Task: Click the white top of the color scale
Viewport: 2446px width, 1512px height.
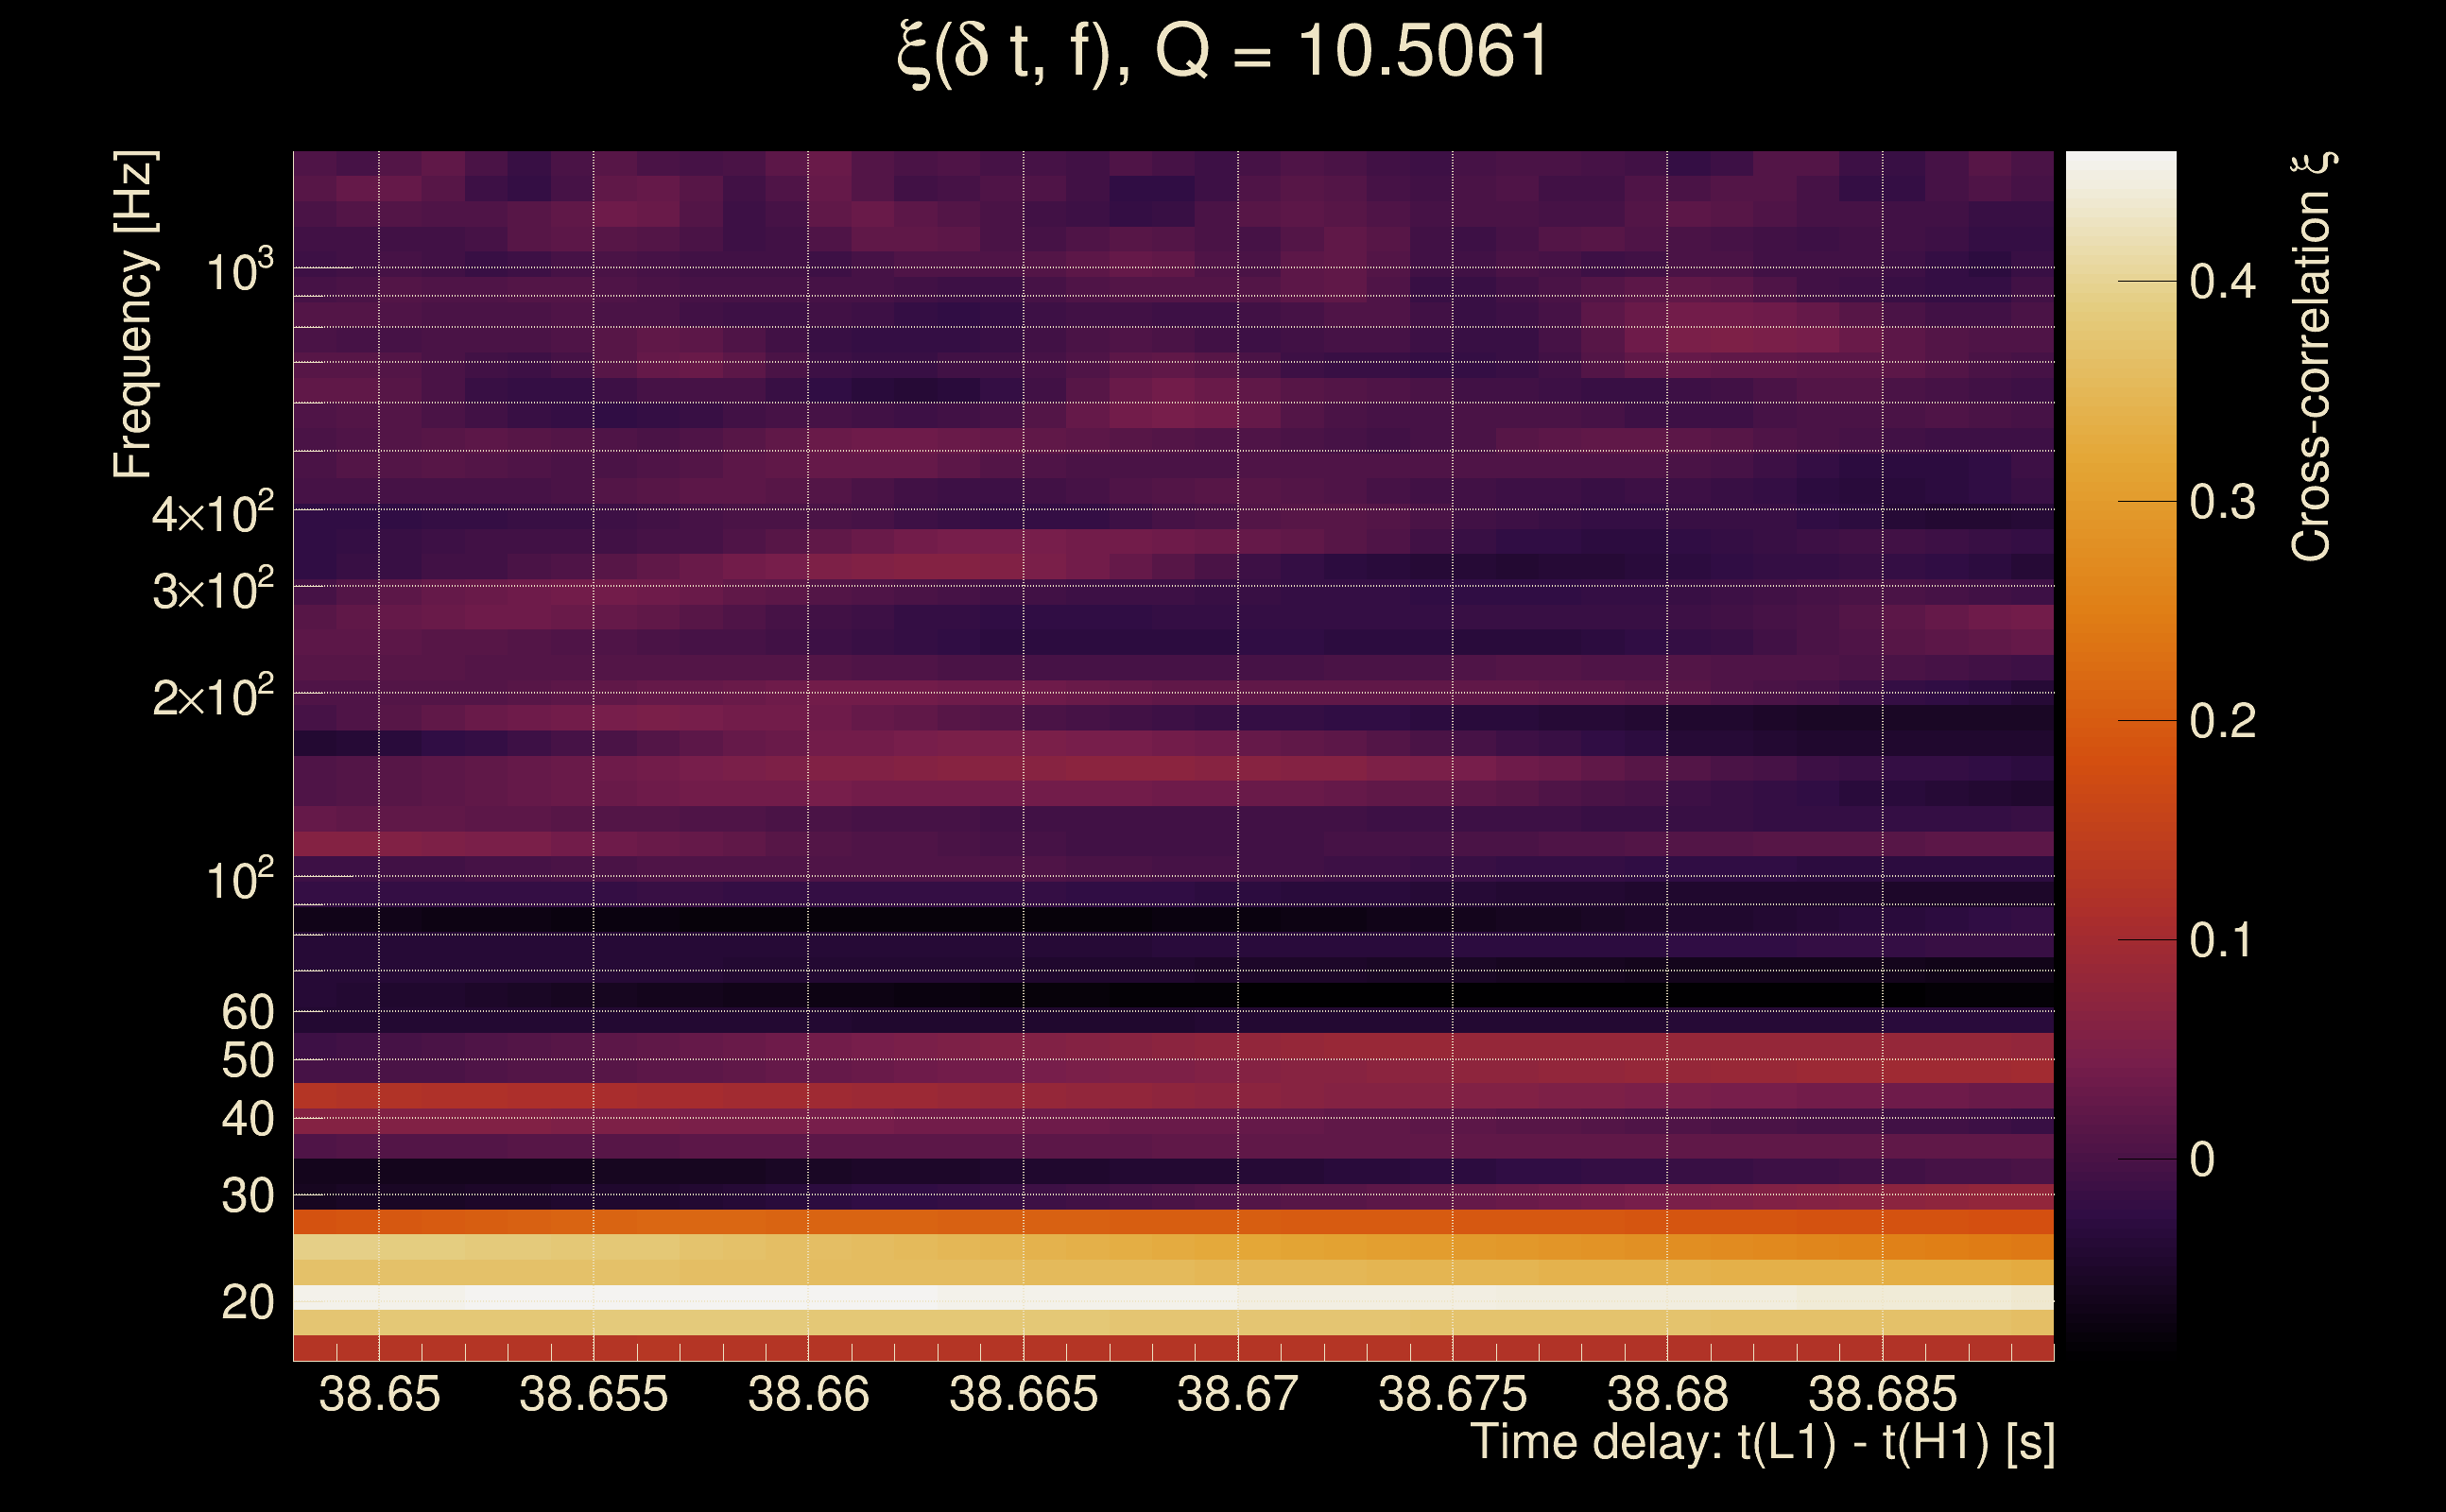Action: pos(2120,167)
